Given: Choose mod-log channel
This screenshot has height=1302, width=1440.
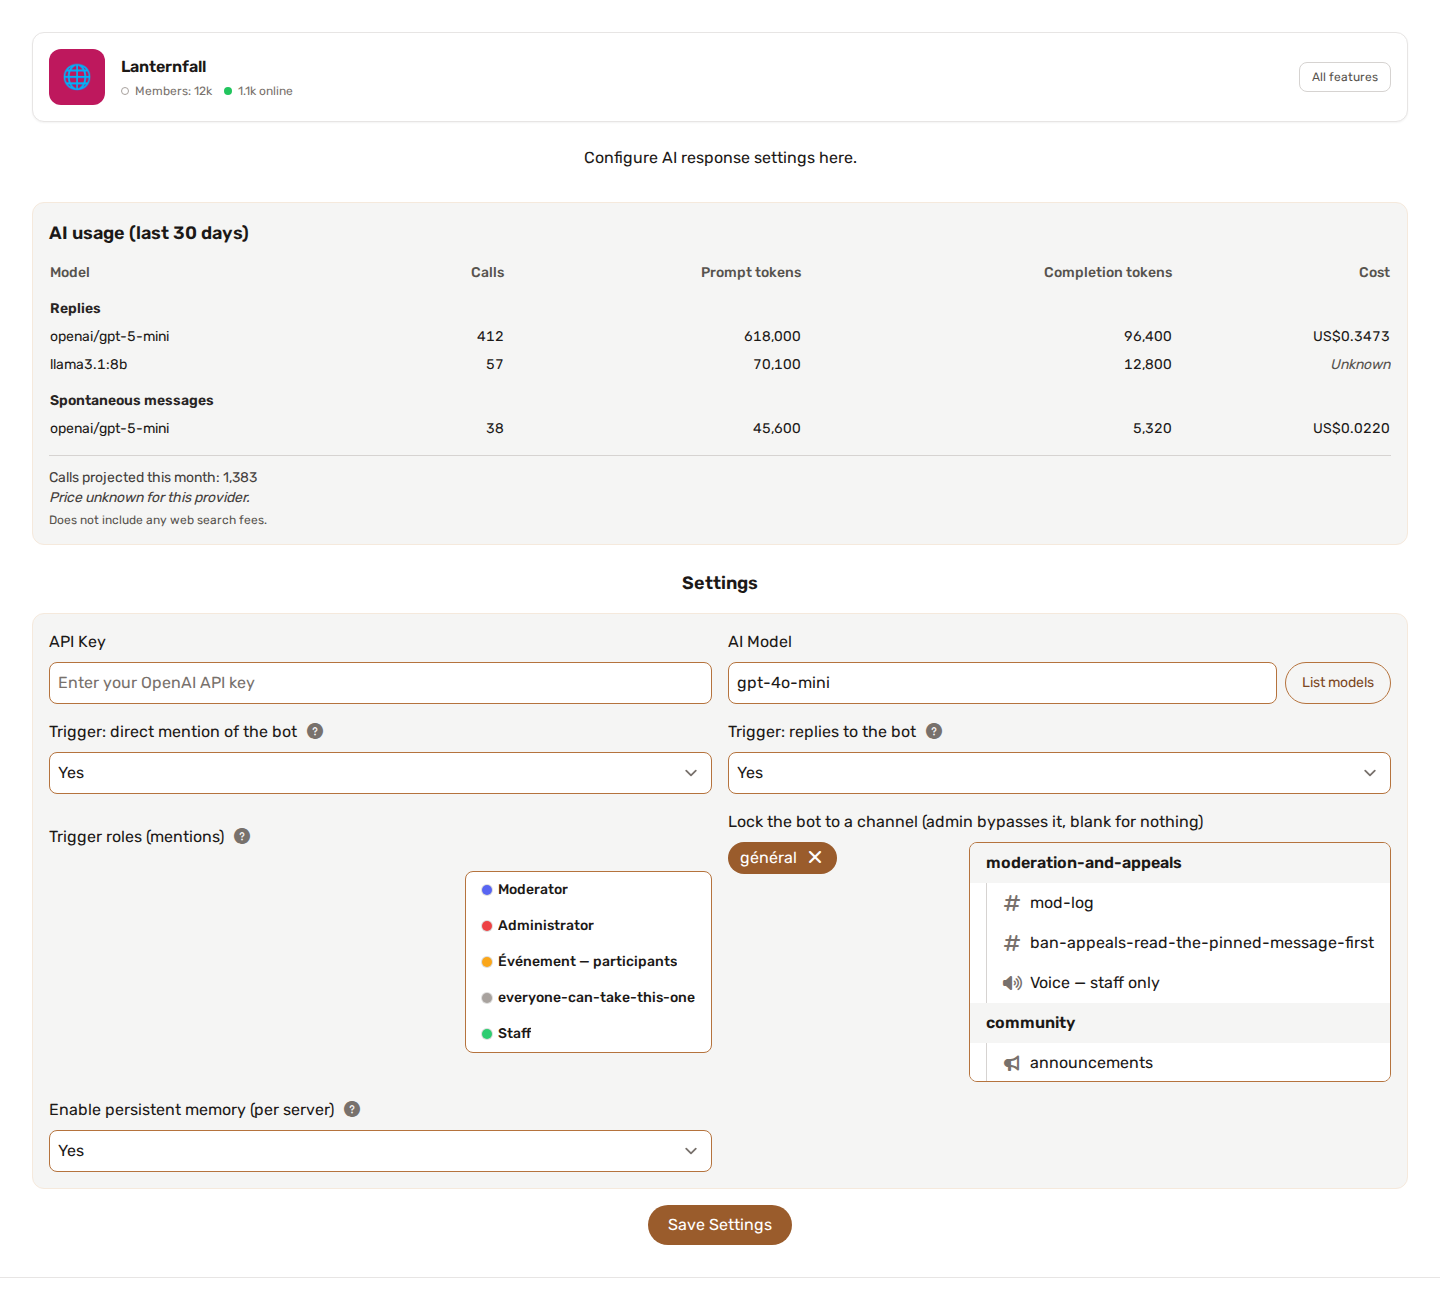Looking at the screenshot, I should pyautogui.click(x=1188, y=903).
